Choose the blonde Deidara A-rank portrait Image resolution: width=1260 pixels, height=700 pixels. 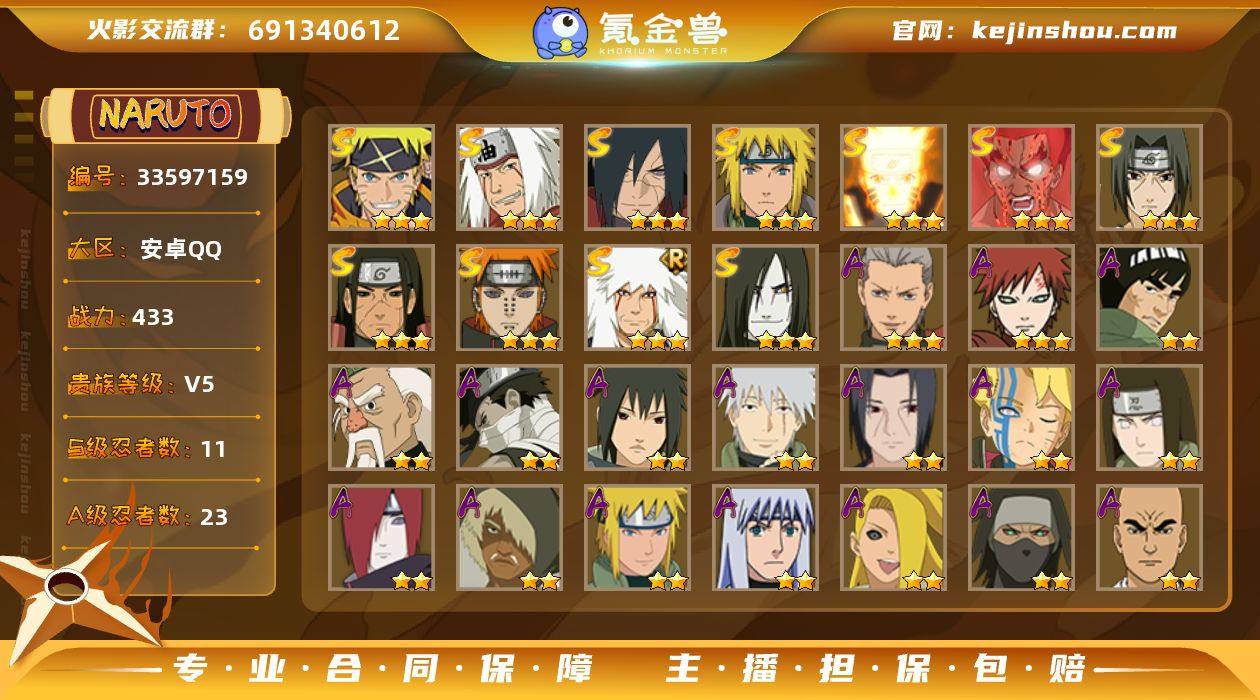pos(893,537)
